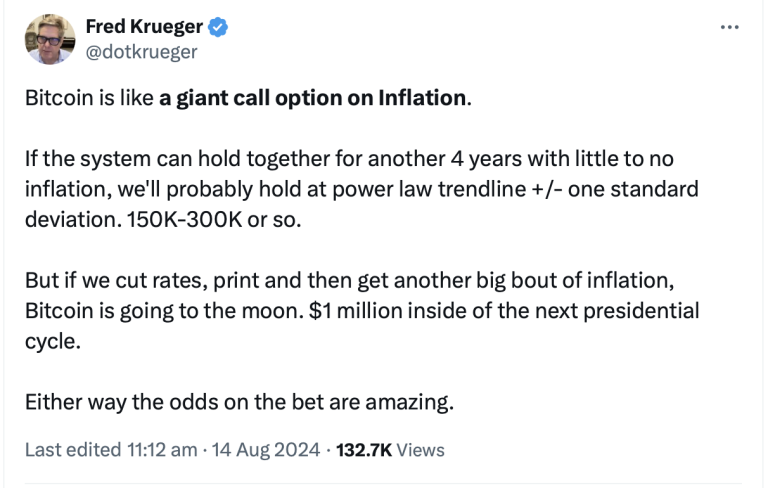Image resolution: width=768 pixels, height=488 pixels.
Task: Click the line starting If the system can hold
Action: pyautogui.click(x=349, y=159)
